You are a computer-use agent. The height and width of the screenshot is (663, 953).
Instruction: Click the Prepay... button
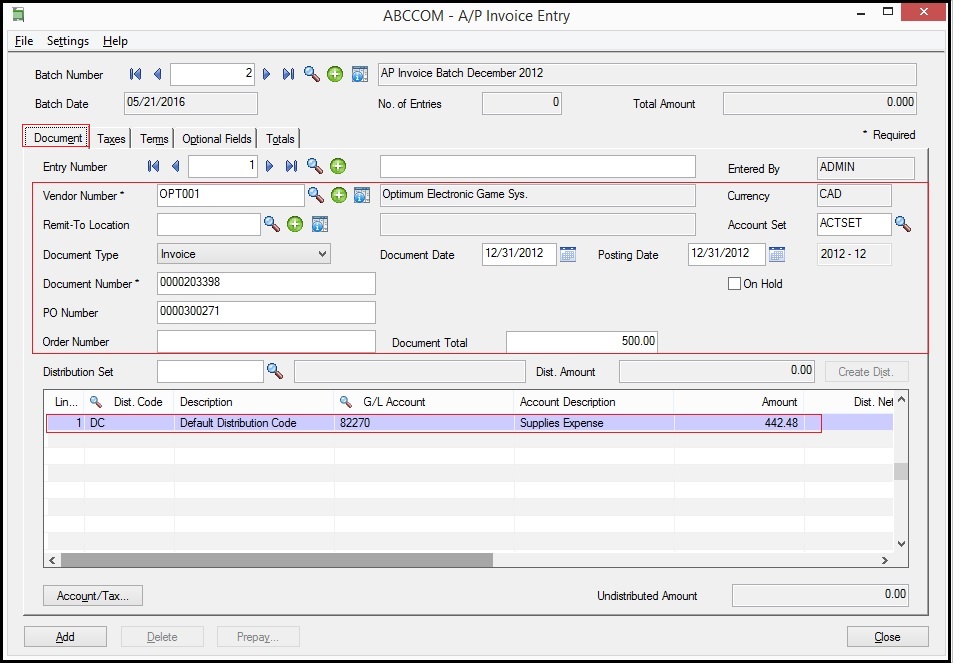[258, 636]
